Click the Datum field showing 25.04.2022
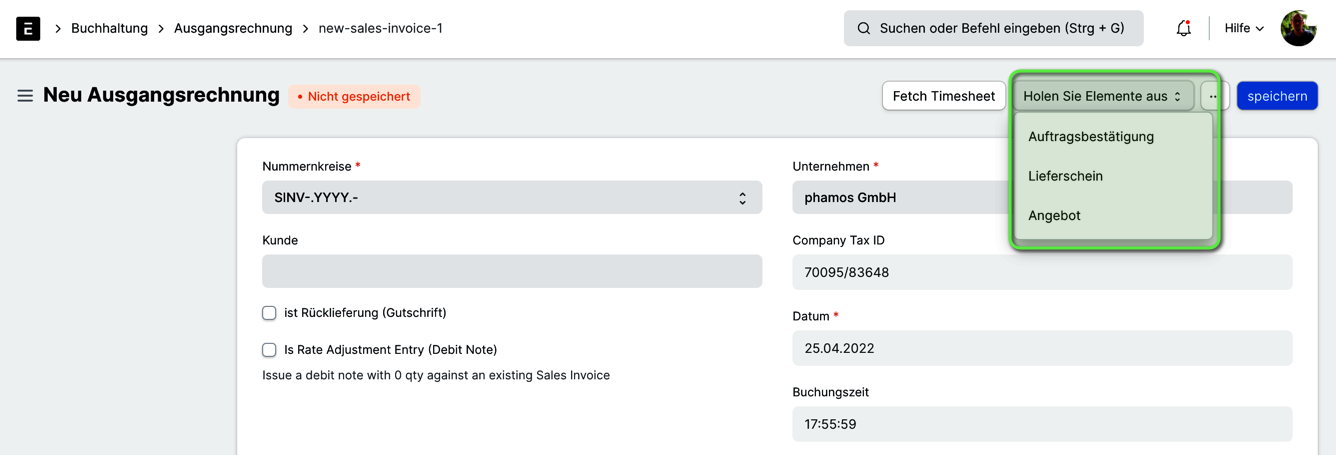This screenshot has height=455, width=1336. tap(1042, 348)
